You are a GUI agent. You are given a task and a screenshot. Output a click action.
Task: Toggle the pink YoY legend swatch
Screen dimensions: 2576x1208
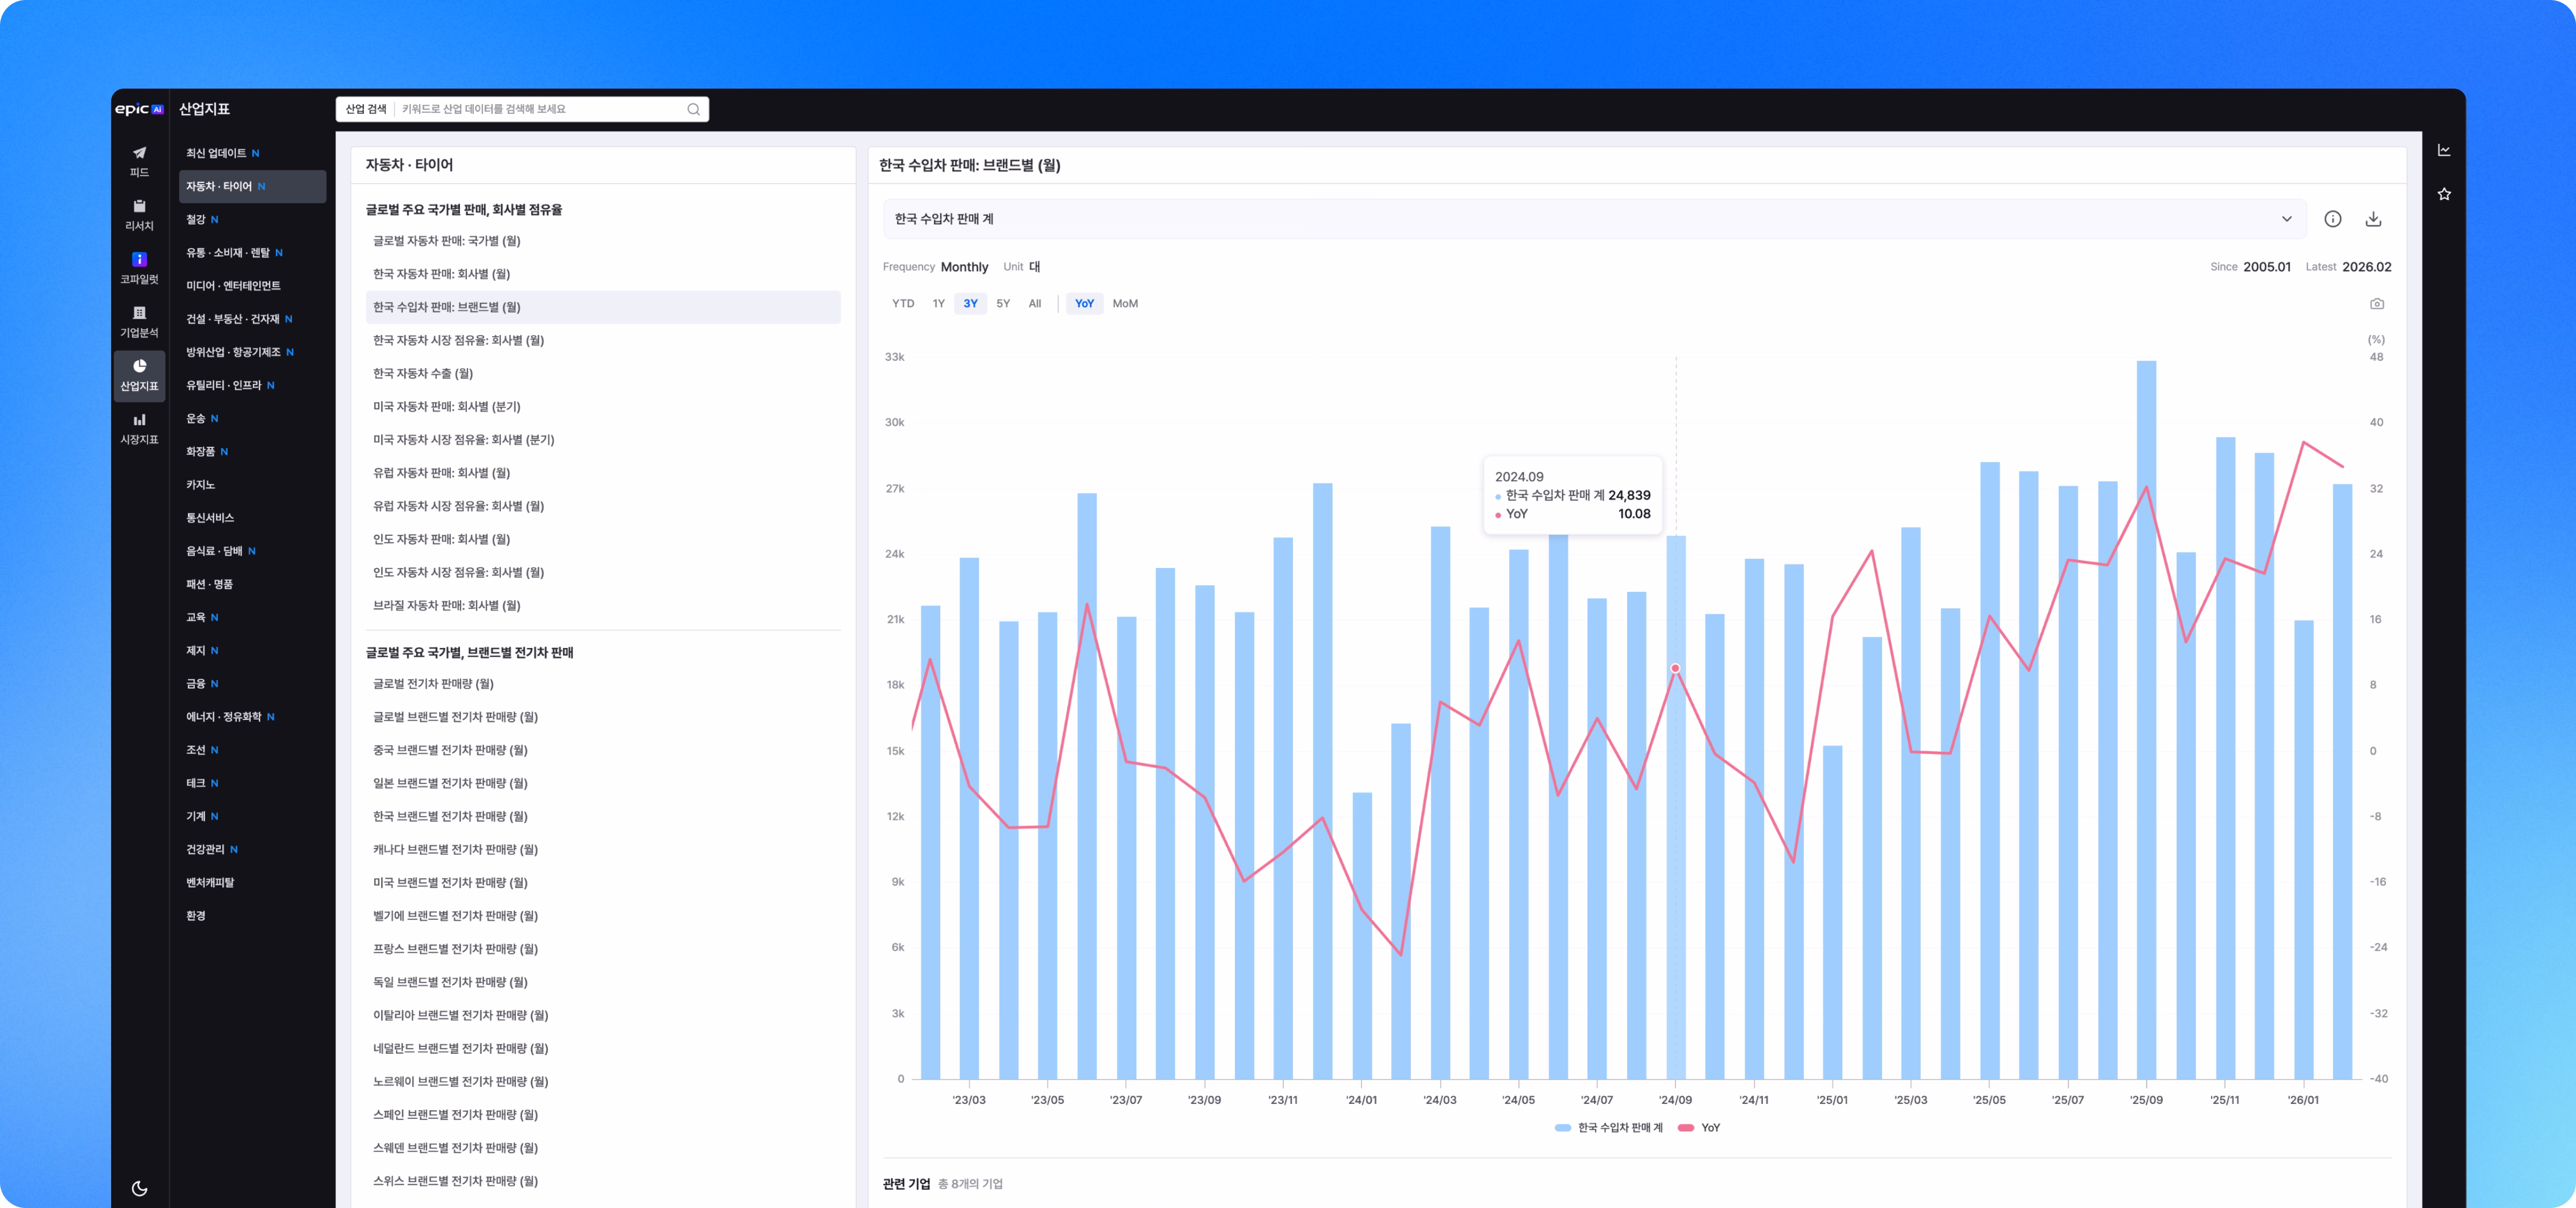point(1686,1128)
